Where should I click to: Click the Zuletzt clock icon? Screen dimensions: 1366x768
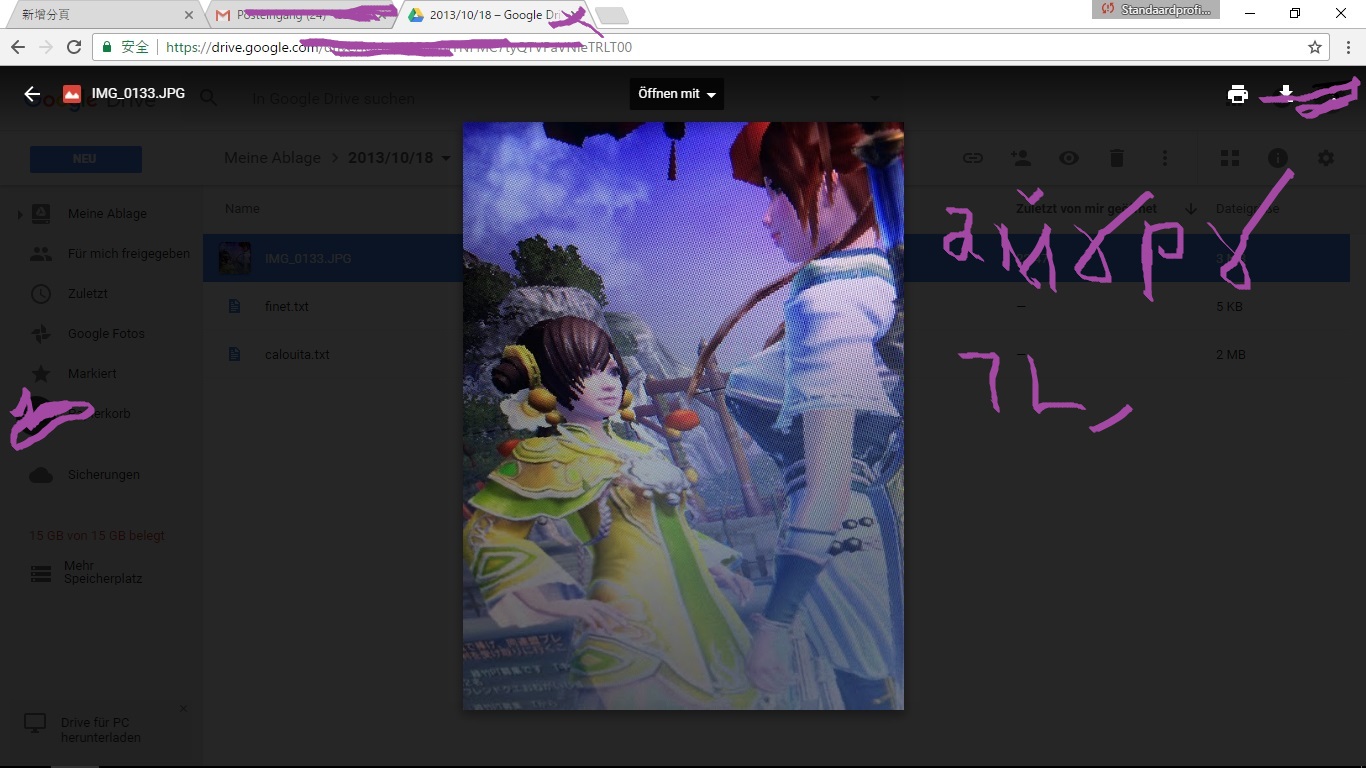click(41, 294)
